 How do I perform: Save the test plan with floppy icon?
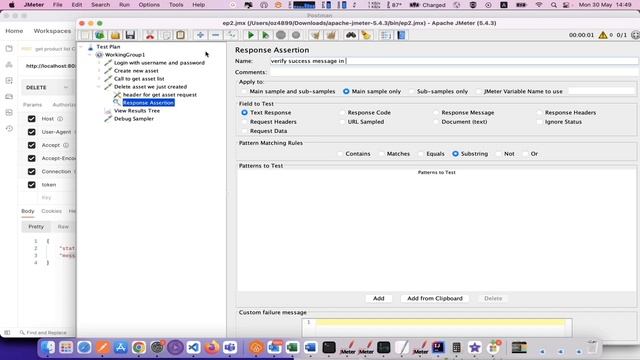click(130, 35)
